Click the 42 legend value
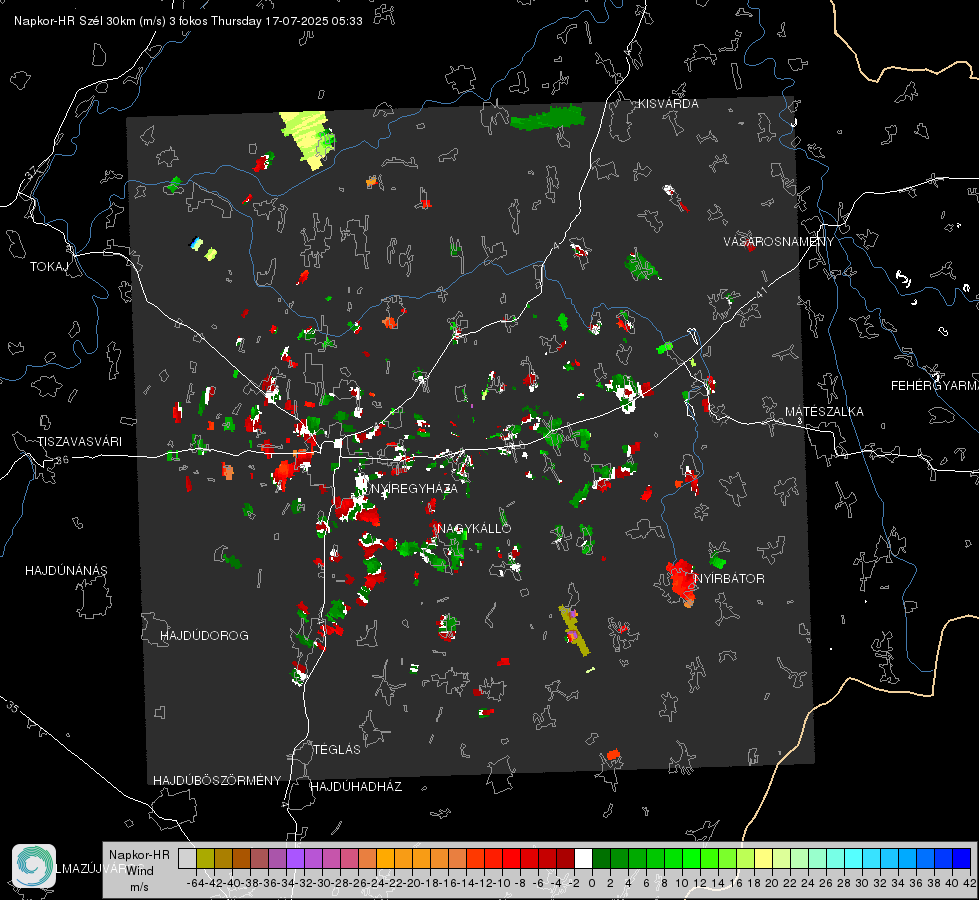The height and width of the screenshot is (900, 979). click(970, 883)
